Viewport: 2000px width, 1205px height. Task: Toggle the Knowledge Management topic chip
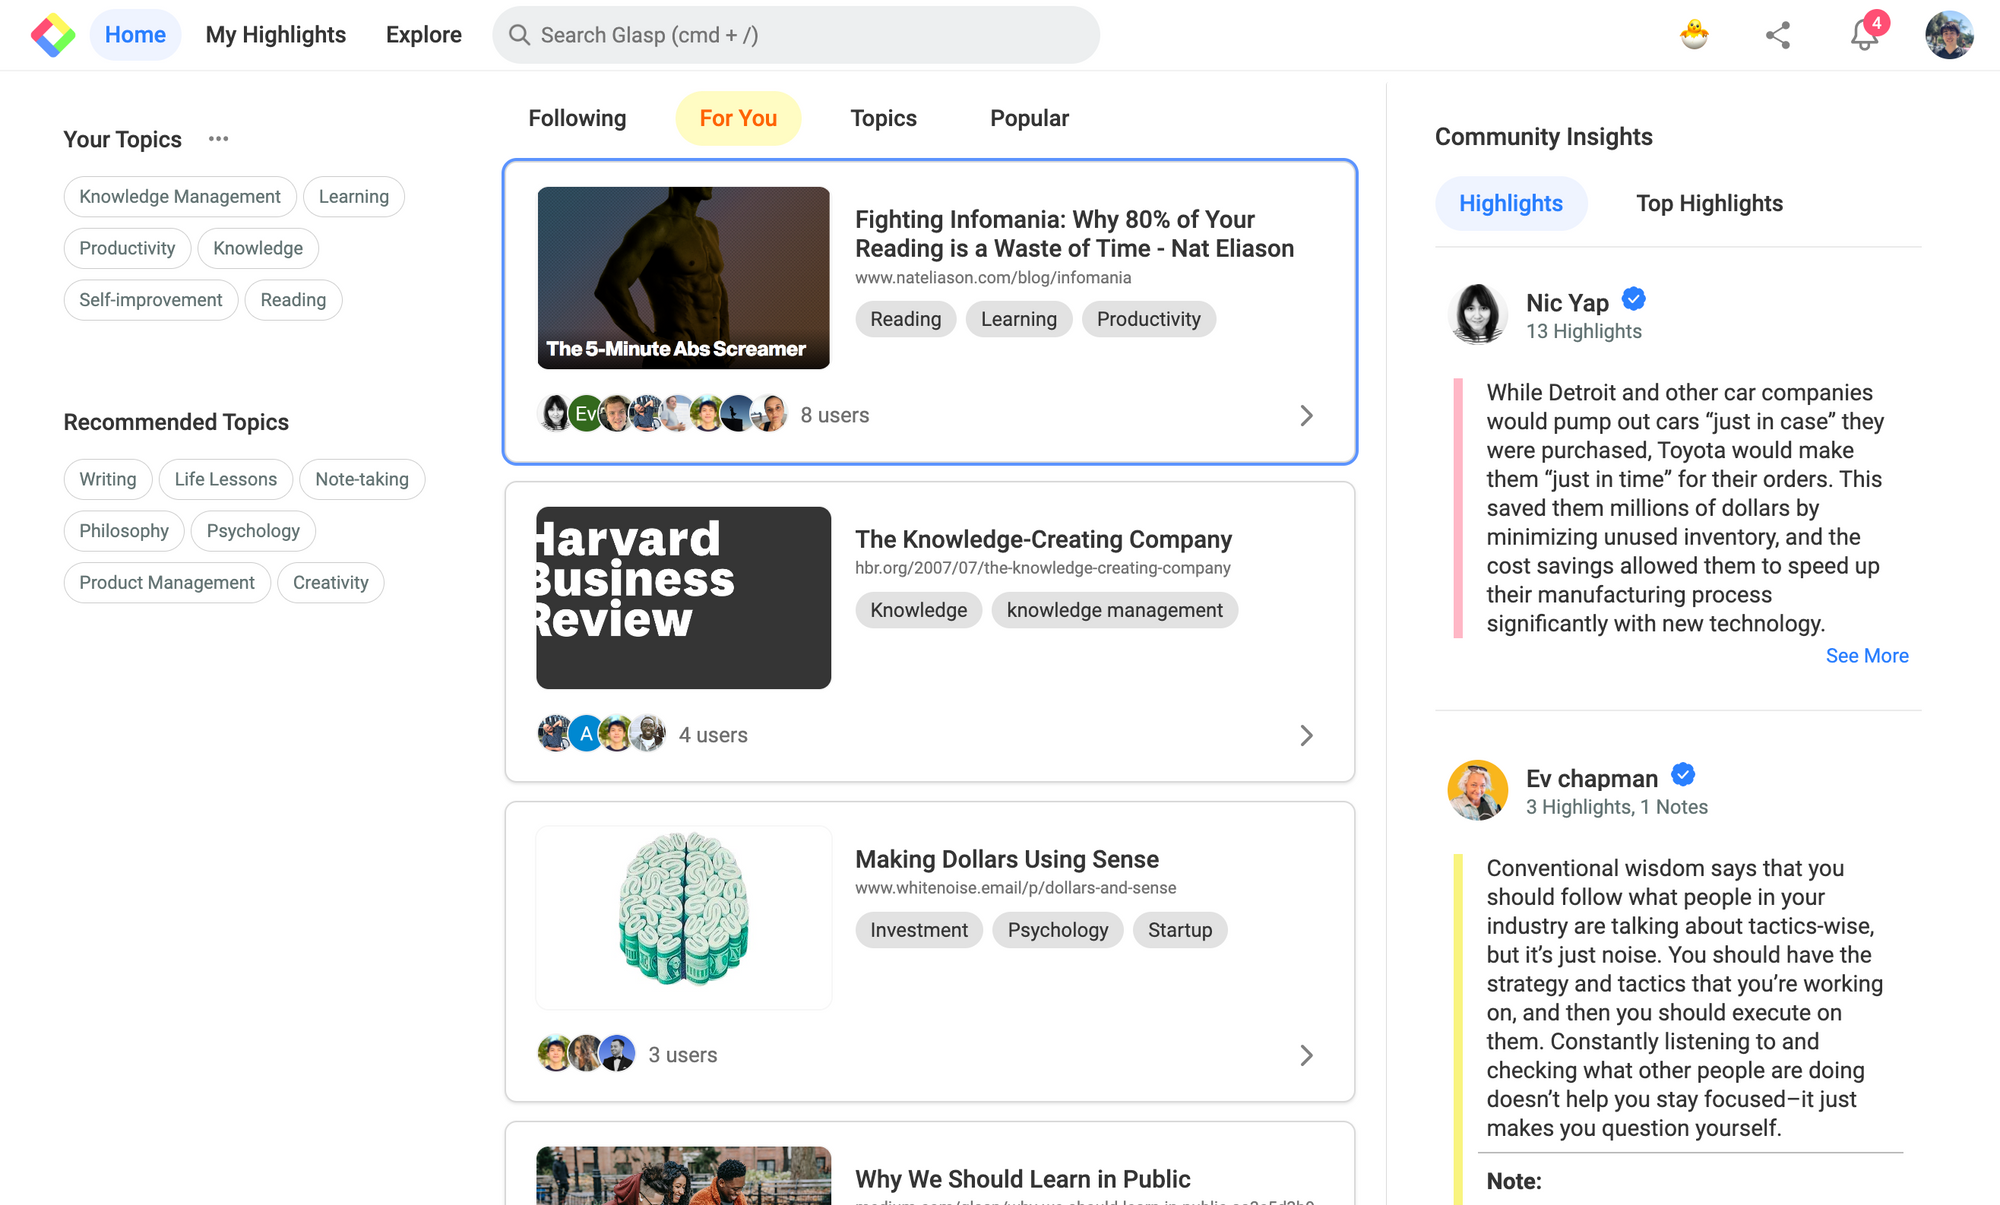pos(180,197)
